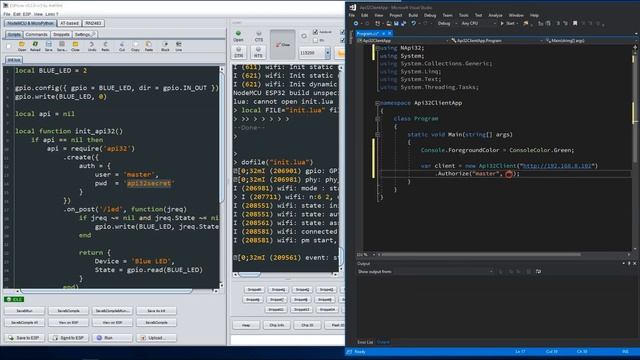This screenshot has width=640, height=360.
Task: Click the Start debugging play icon
Action: 502,24
